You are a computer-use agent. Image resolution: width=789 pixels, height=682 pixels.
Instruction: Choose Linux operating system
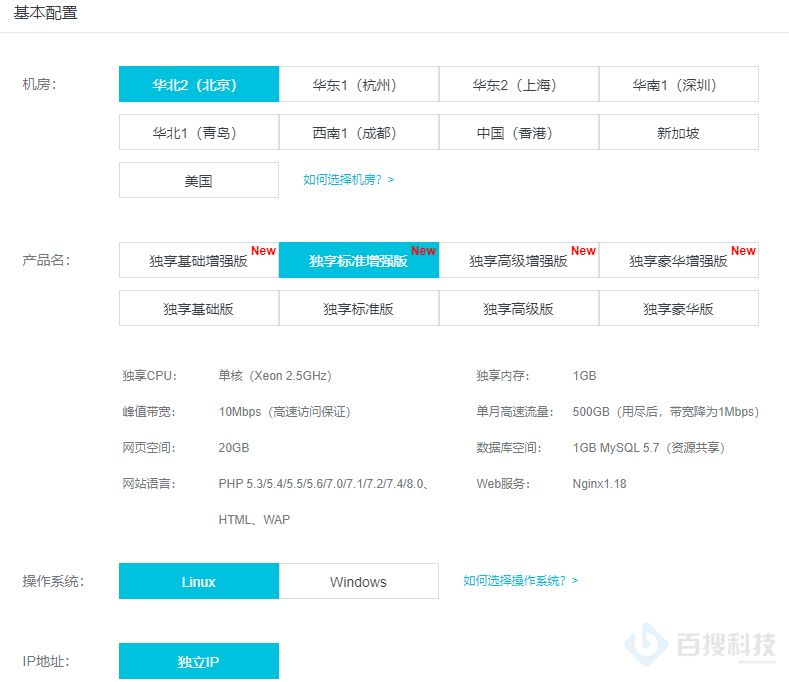[x=199, y=581]
